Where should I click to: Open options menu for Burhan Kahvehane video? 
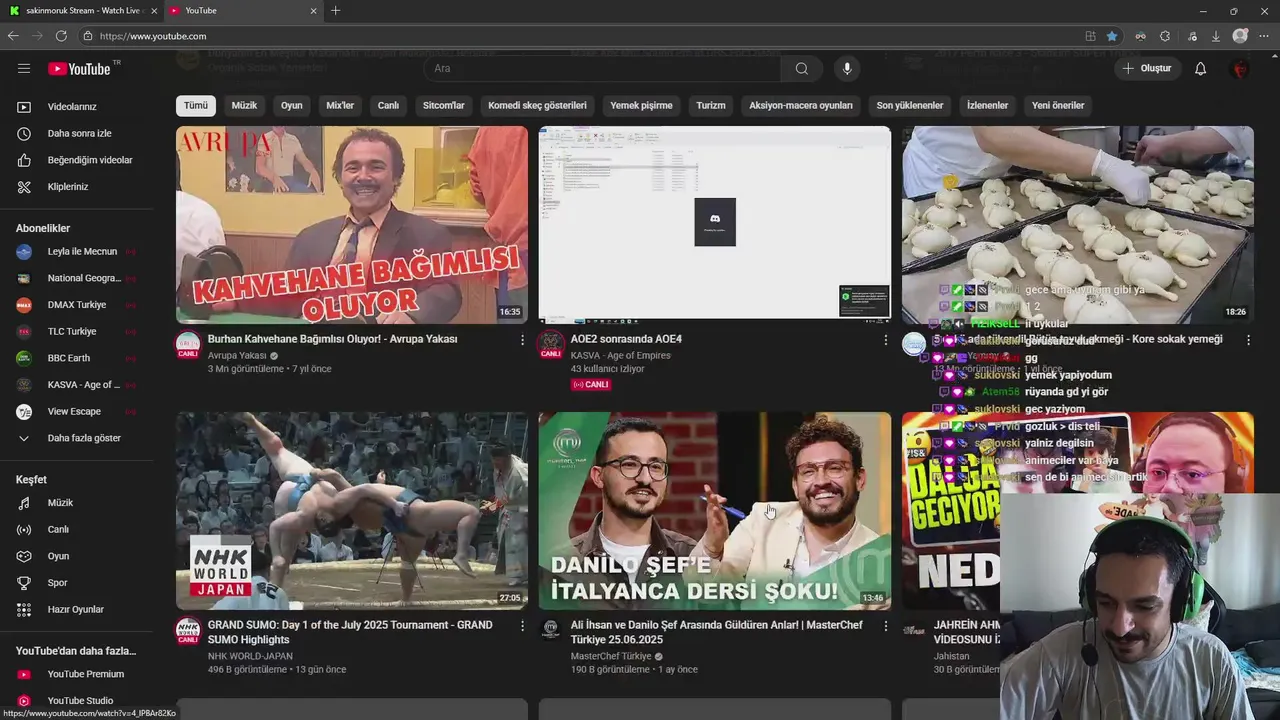pos(522,340)
